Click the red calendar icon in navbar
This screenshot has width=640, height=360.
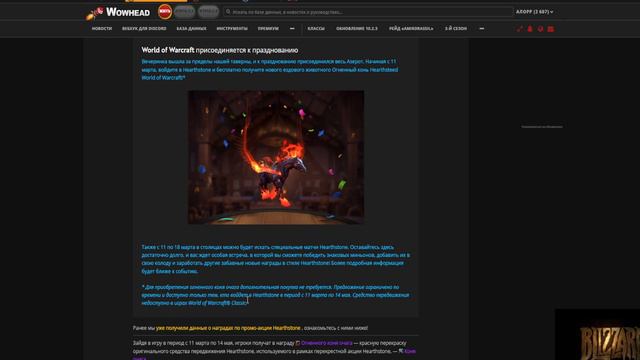coord(551,29)
